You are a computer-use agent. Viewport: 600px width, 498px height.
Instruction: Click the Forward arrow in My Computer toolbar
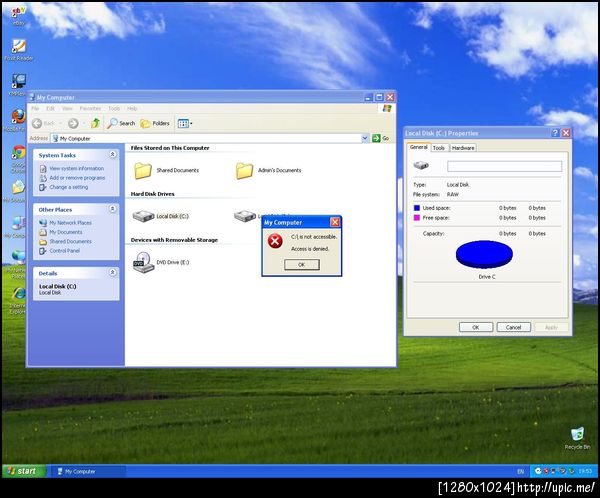click(73, 123)
